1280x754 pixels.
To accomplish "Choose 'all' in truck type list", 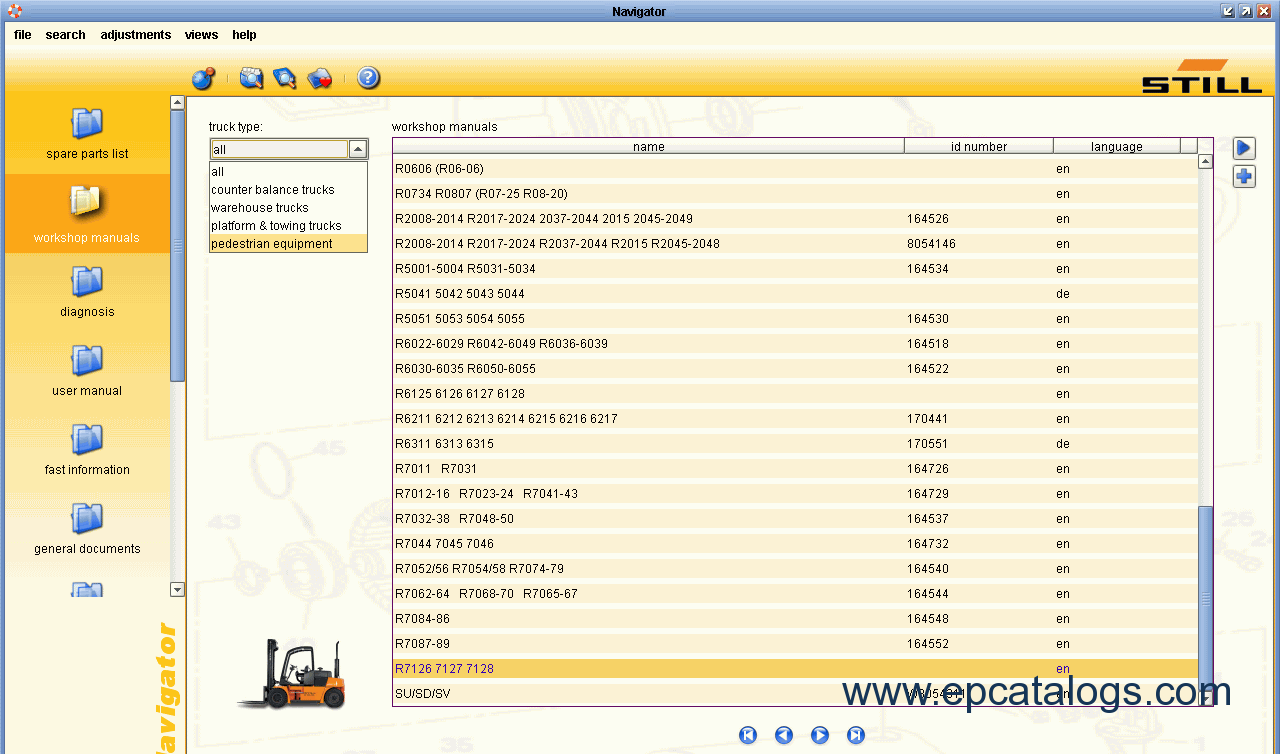I will pyautogui.click(x=288, y=172).
